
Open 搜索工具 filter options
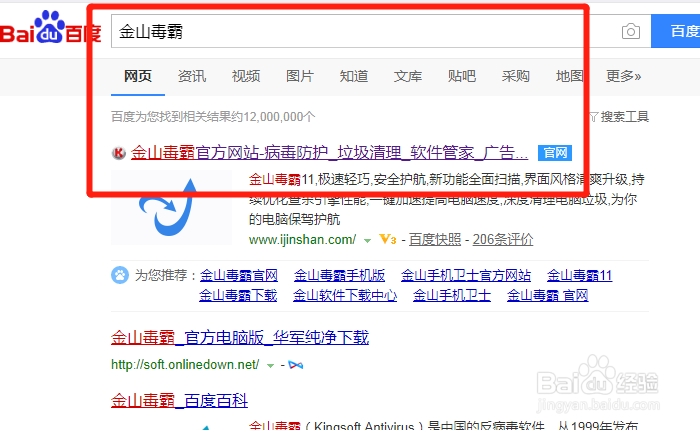point(619,117)
